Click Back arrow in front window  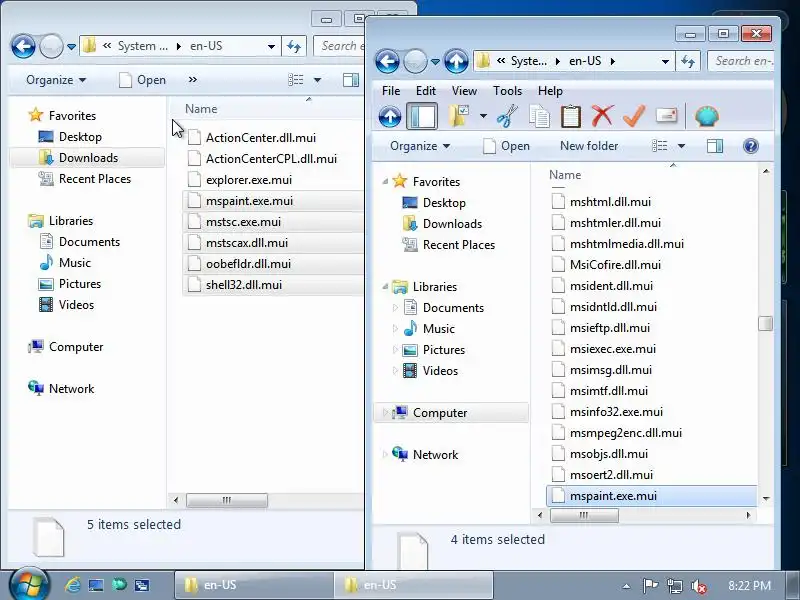(388, 61)
